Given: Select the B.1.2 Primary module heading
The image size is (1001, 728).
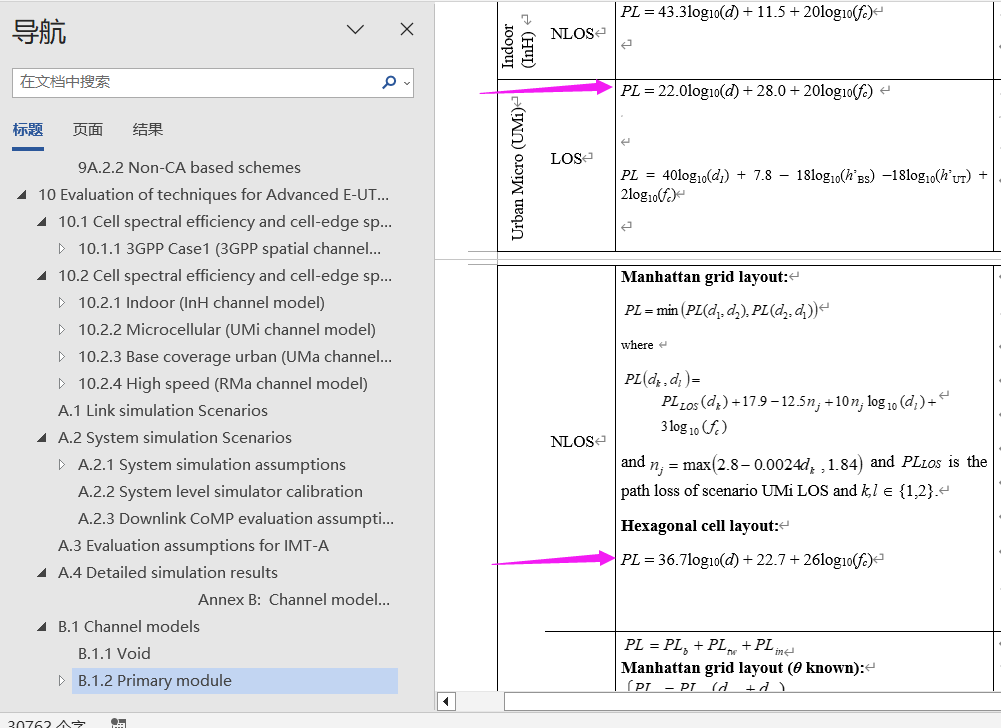Looking at the screenshot, I should pos(234,681).
